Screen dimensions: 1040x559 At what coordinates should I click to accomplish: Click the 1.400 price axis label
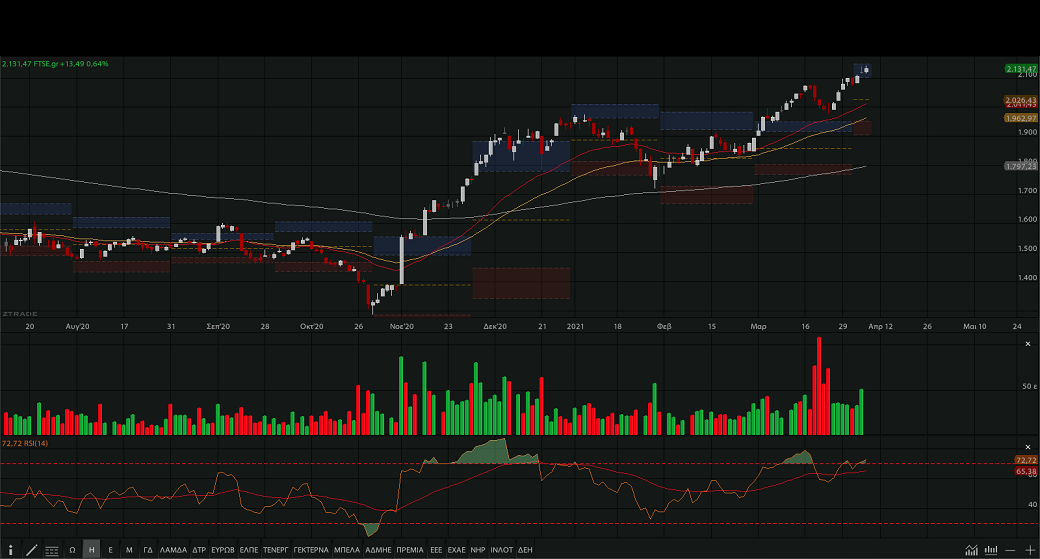1027,278
